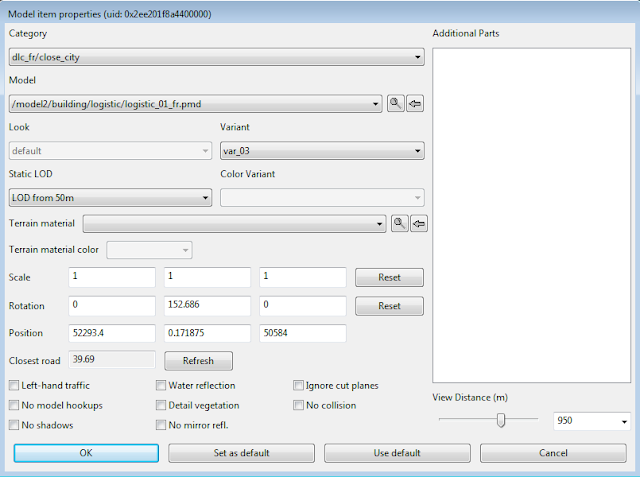Click Use default button
The image size is (640, 477).
pyautogui.click(x=397, y=453)
